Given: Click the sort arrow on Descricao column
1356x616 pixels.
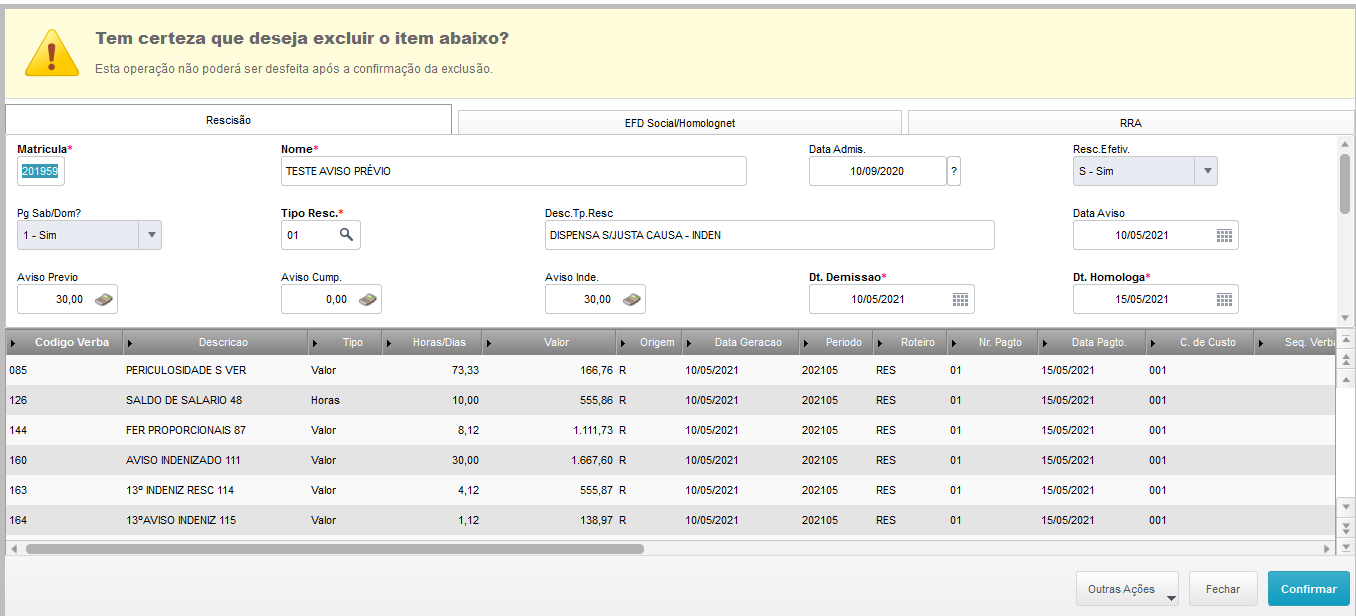Looking at the screenshot, I should [130, 343].
